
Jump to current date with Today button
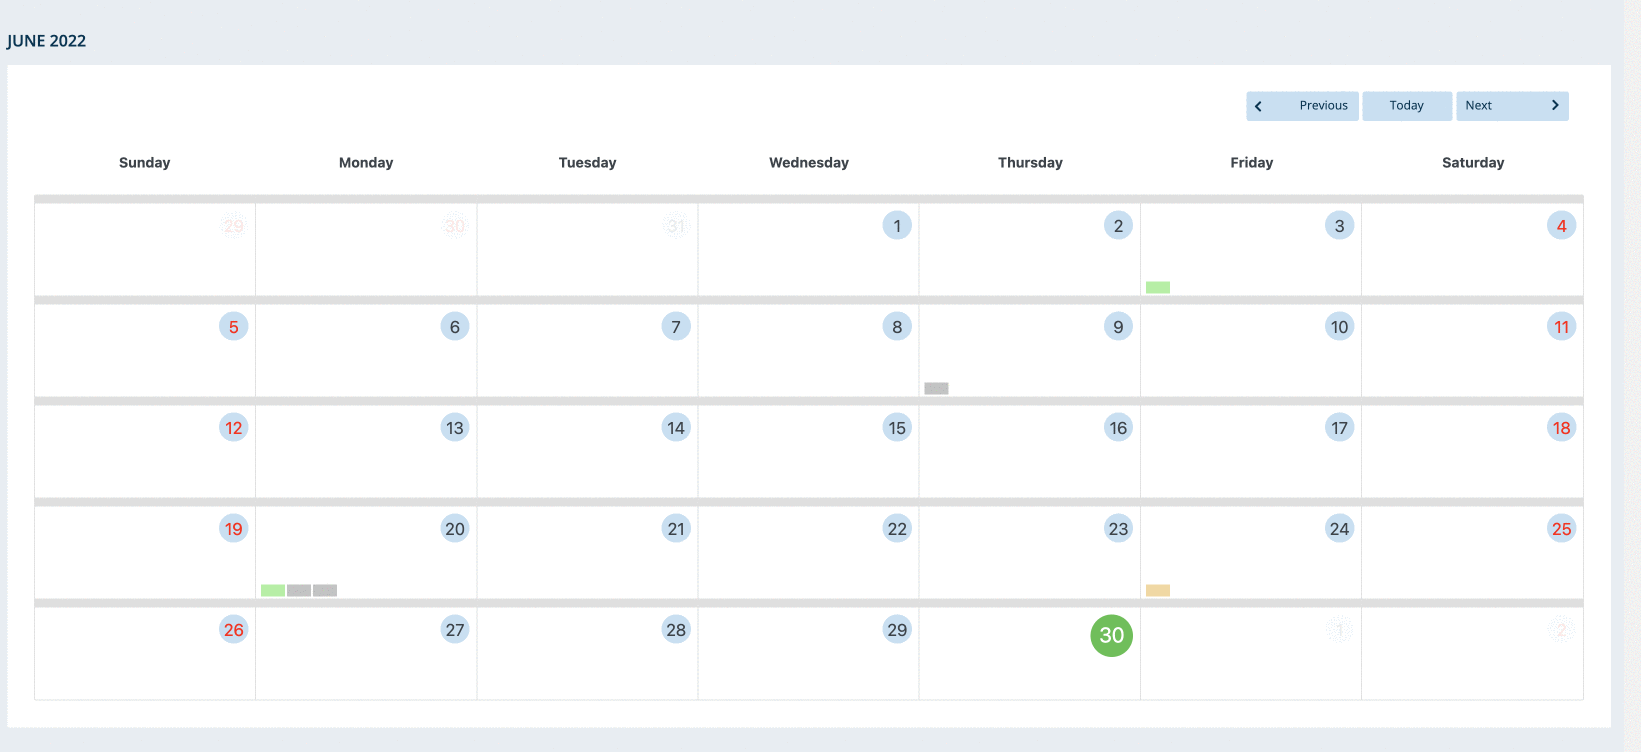point(1406,106)
